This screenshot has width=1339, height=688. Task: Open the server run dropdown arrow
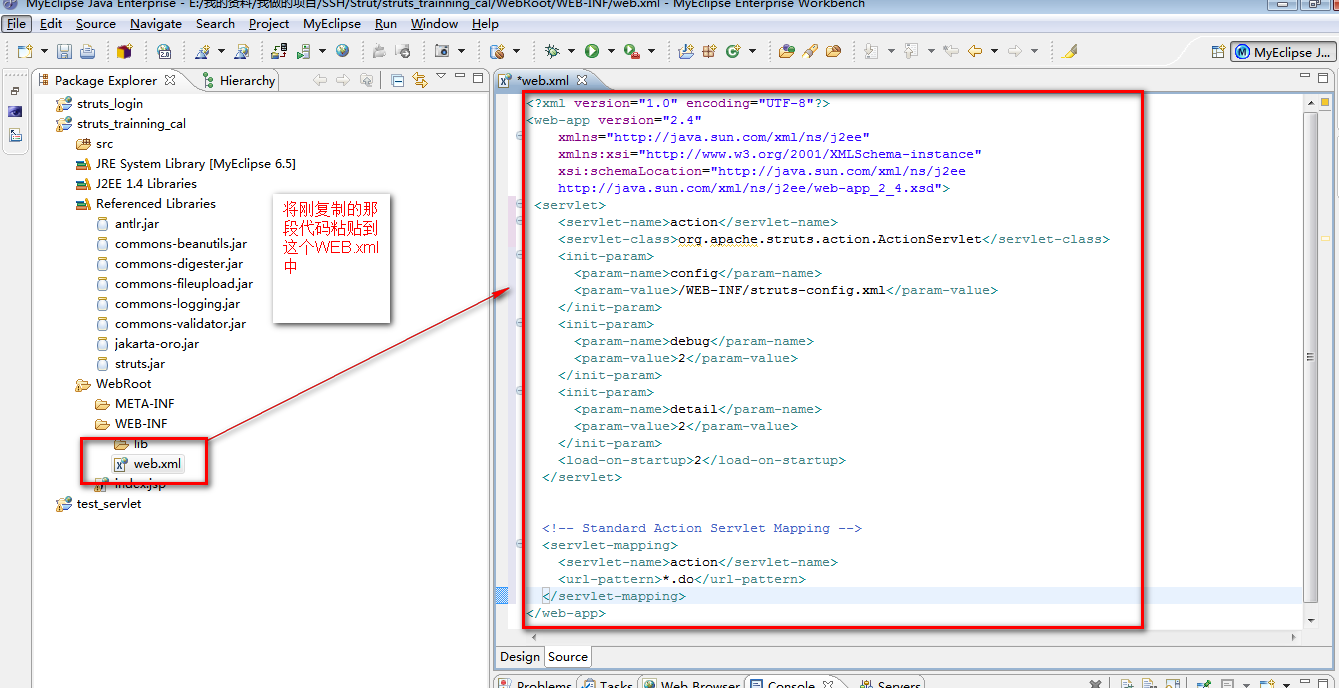coord(322,51)
